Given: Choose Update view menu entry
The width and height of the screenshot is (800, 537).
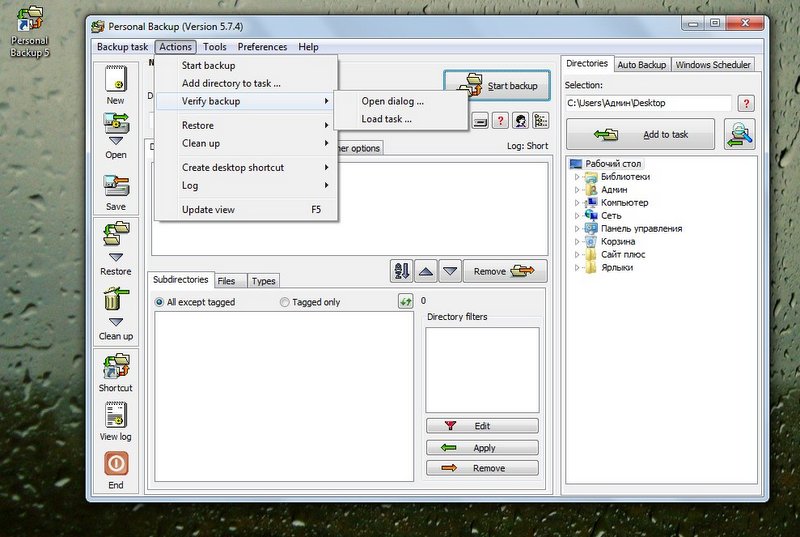Looking at the screenshot, I should [246, 210].
